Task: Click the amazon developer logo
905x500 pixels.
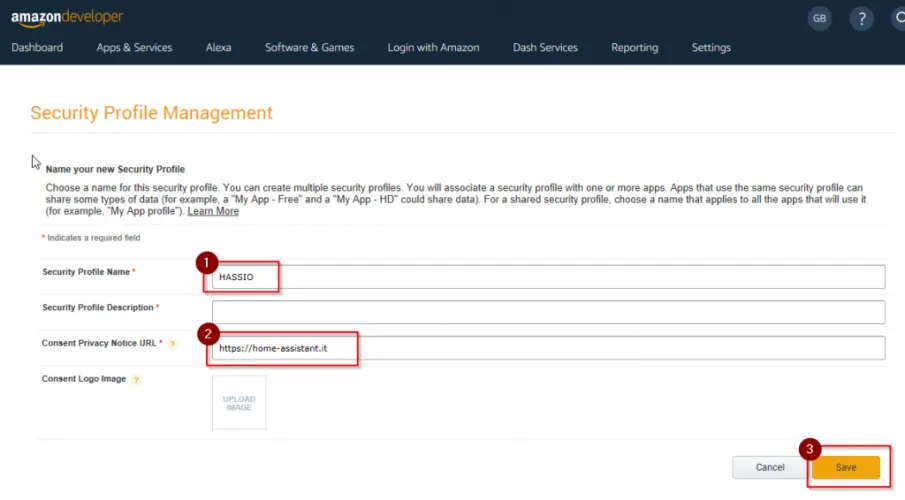Action: [67, 18]
